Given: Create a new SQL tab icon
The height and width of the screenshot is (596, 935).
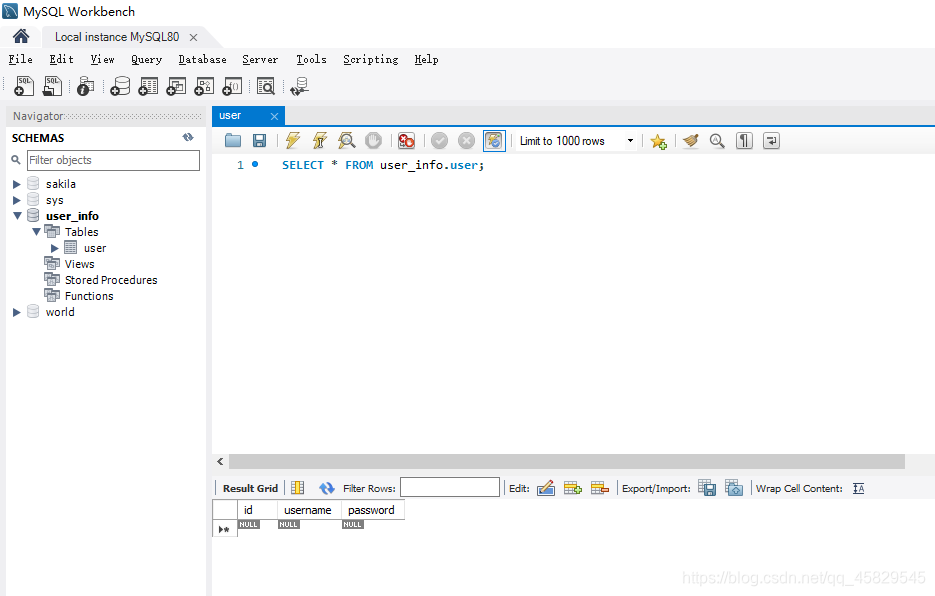Looking at the screenshot, I should [24, 87].
